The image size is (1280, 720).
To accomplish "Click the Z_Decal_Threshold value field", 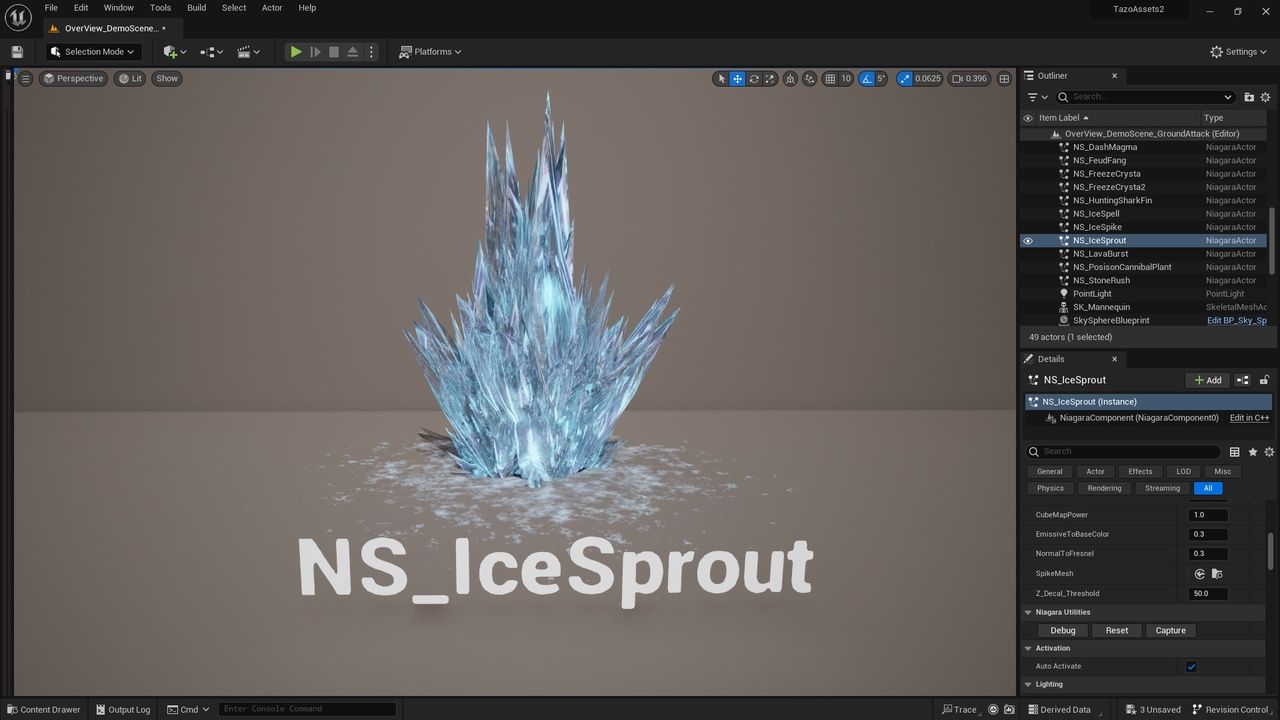I will (x=1207, y=593).
